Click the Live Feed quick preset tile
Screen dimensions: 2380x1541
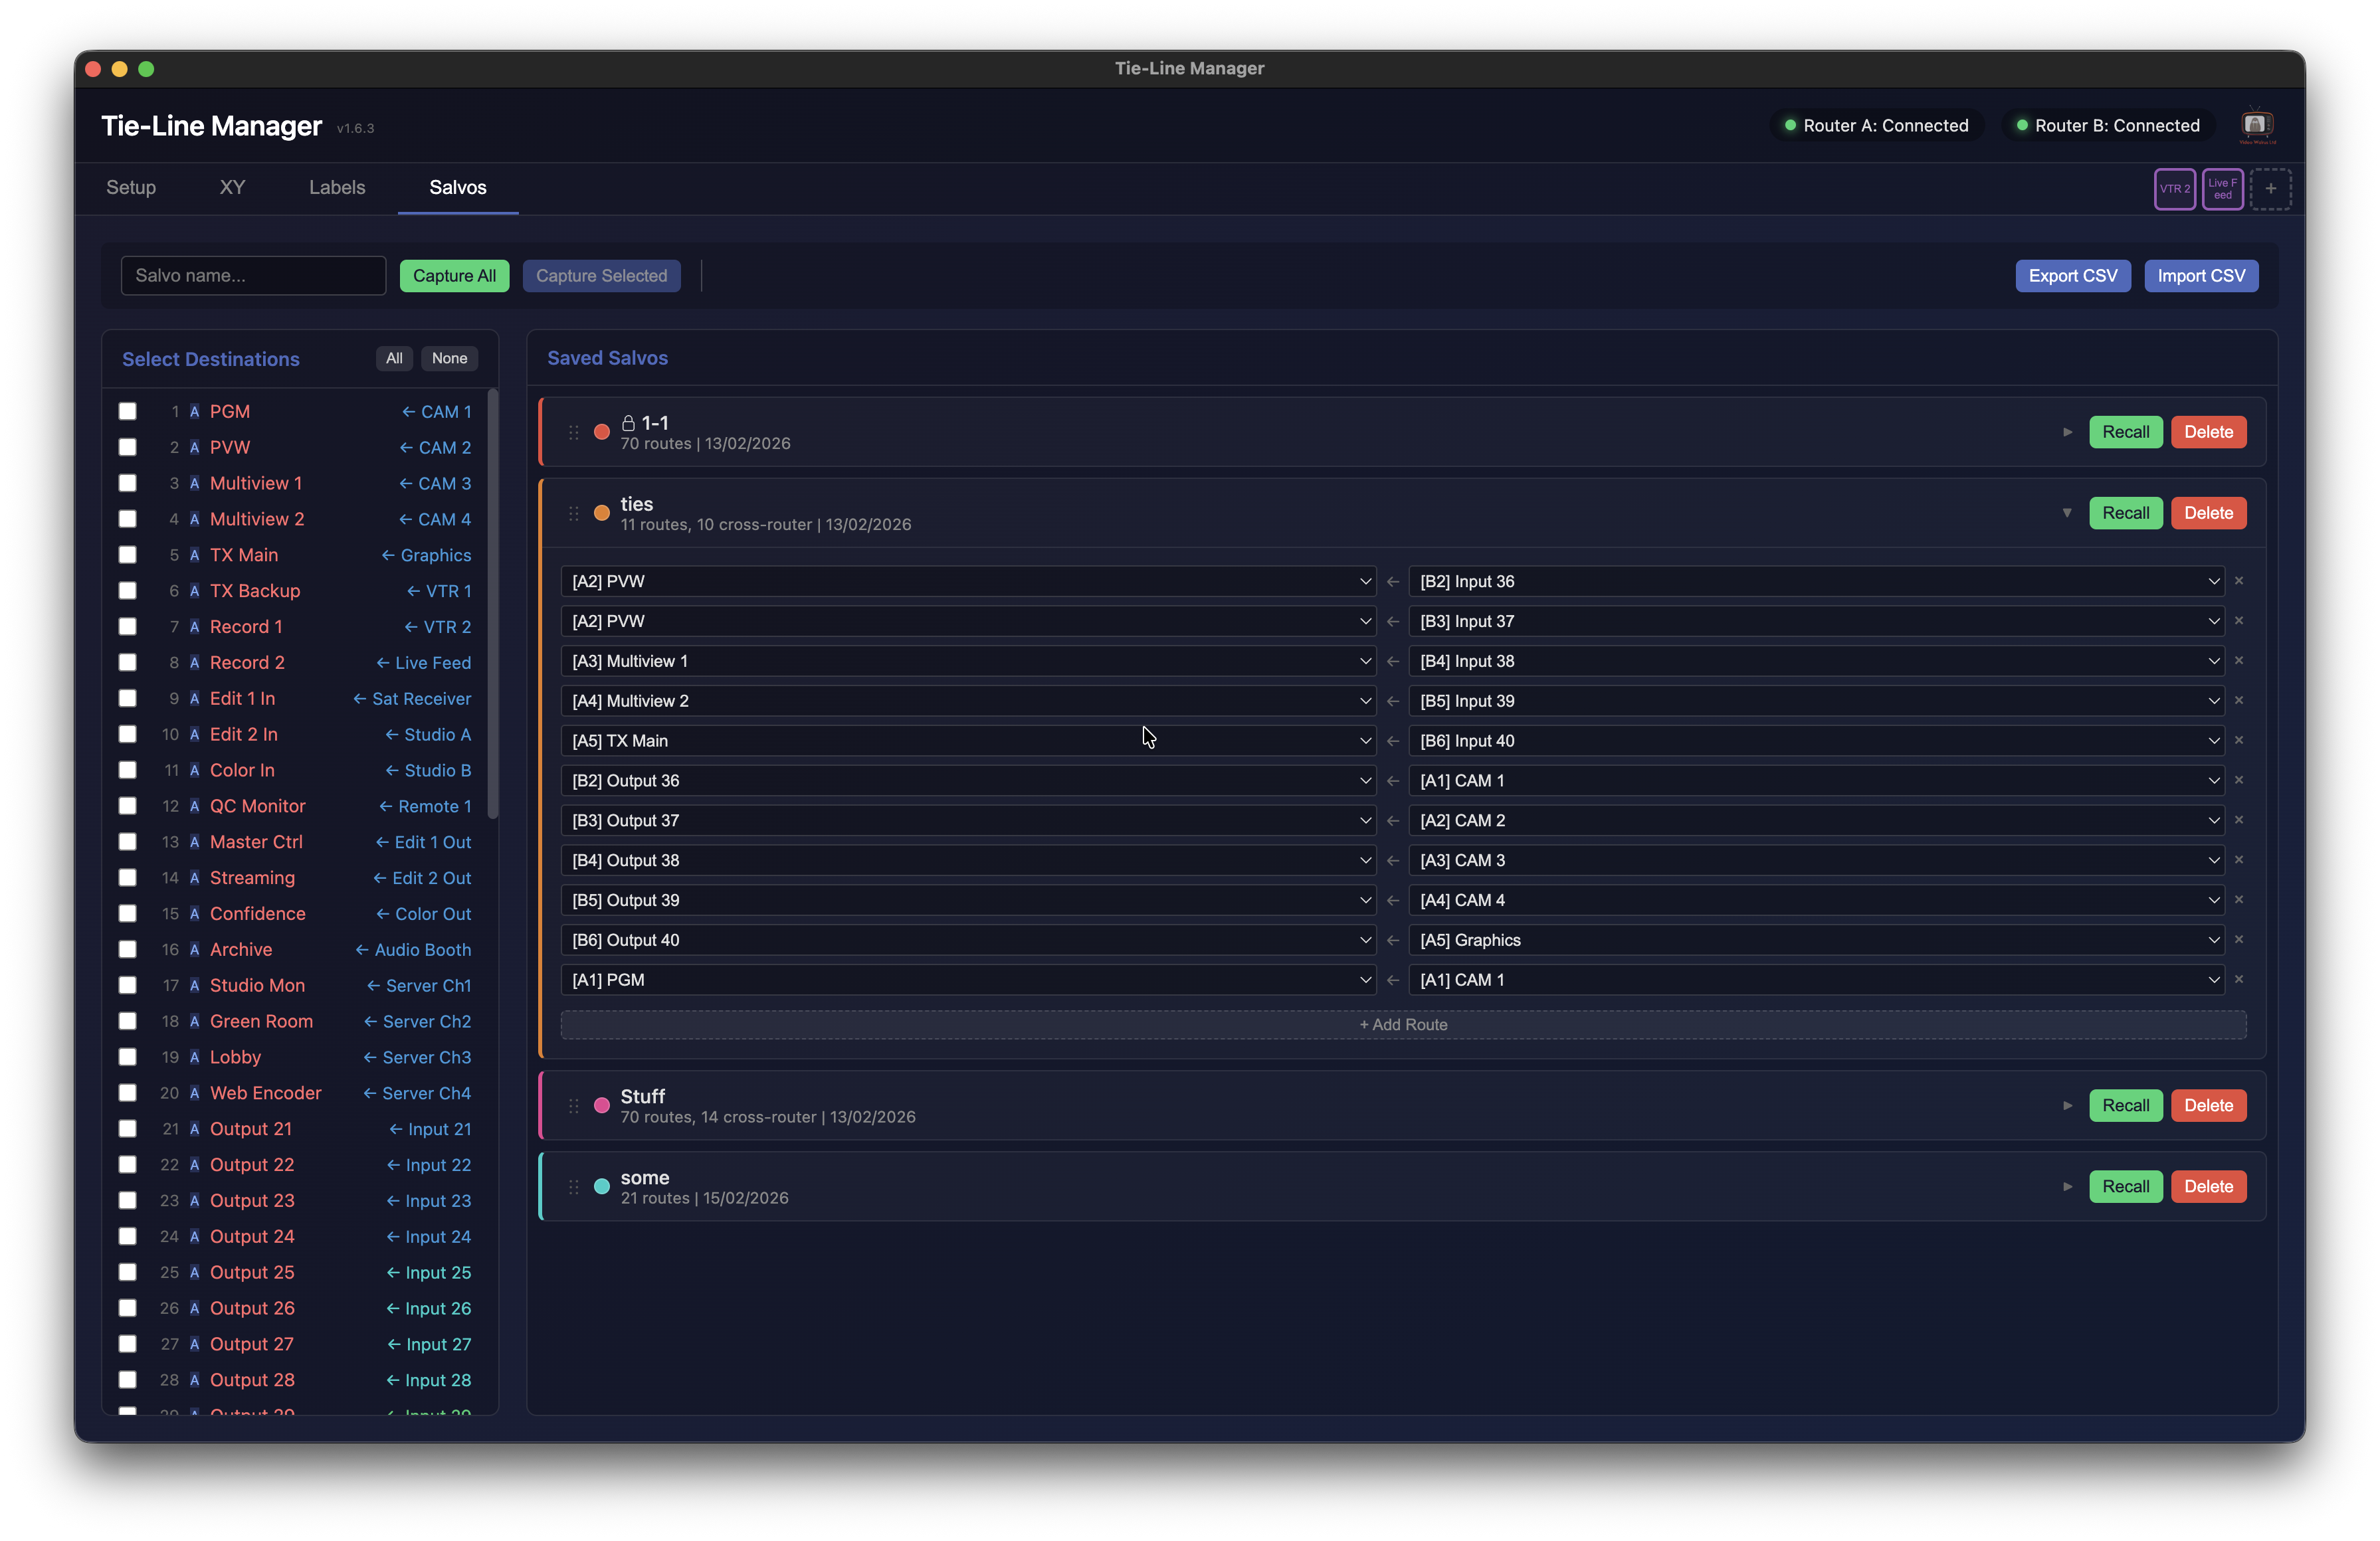click(x=2222, y=189)
